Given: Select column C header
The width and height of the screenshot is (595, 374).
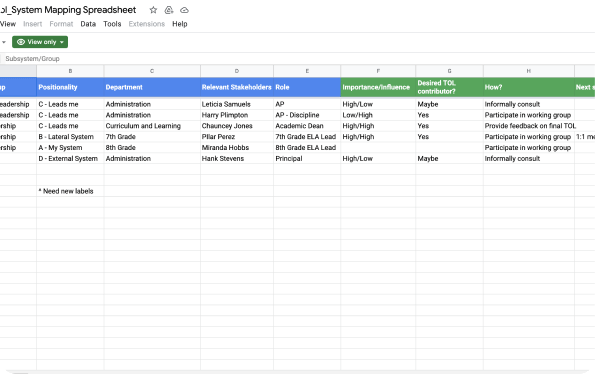Looking at the screenshot, I should [x=152, y=71].
